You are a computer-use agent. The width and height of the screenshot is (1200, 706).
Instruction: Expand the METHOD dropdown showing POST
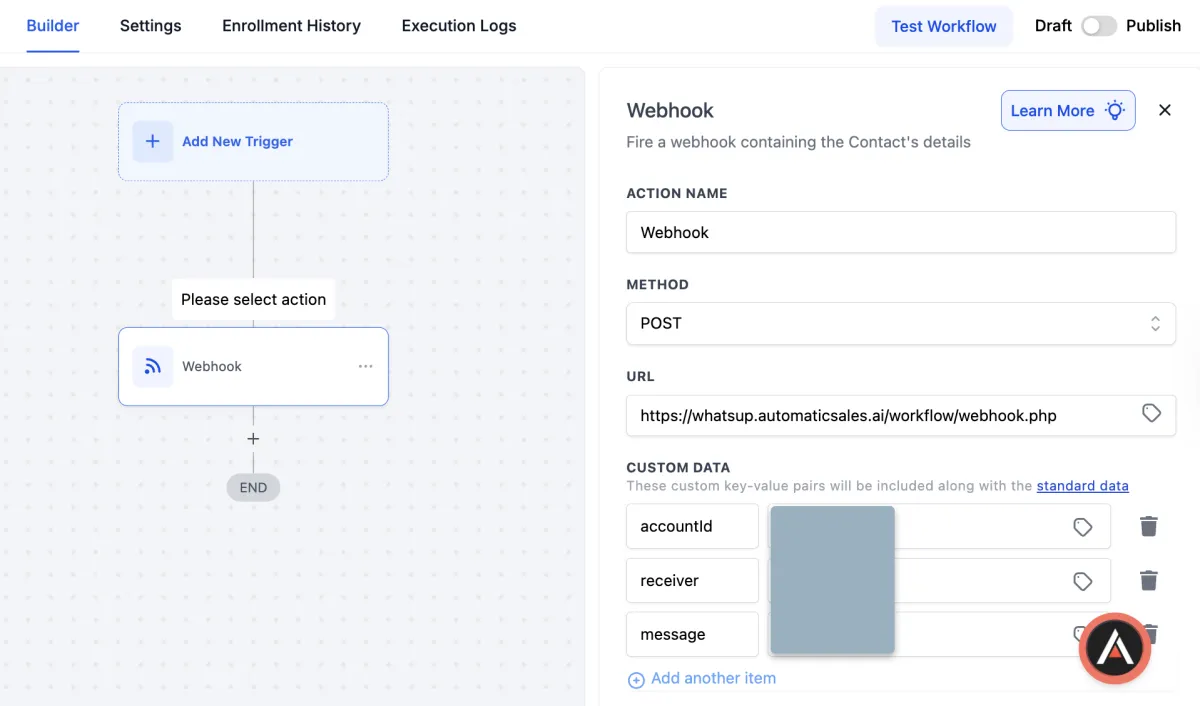click(x=900, y=324)
